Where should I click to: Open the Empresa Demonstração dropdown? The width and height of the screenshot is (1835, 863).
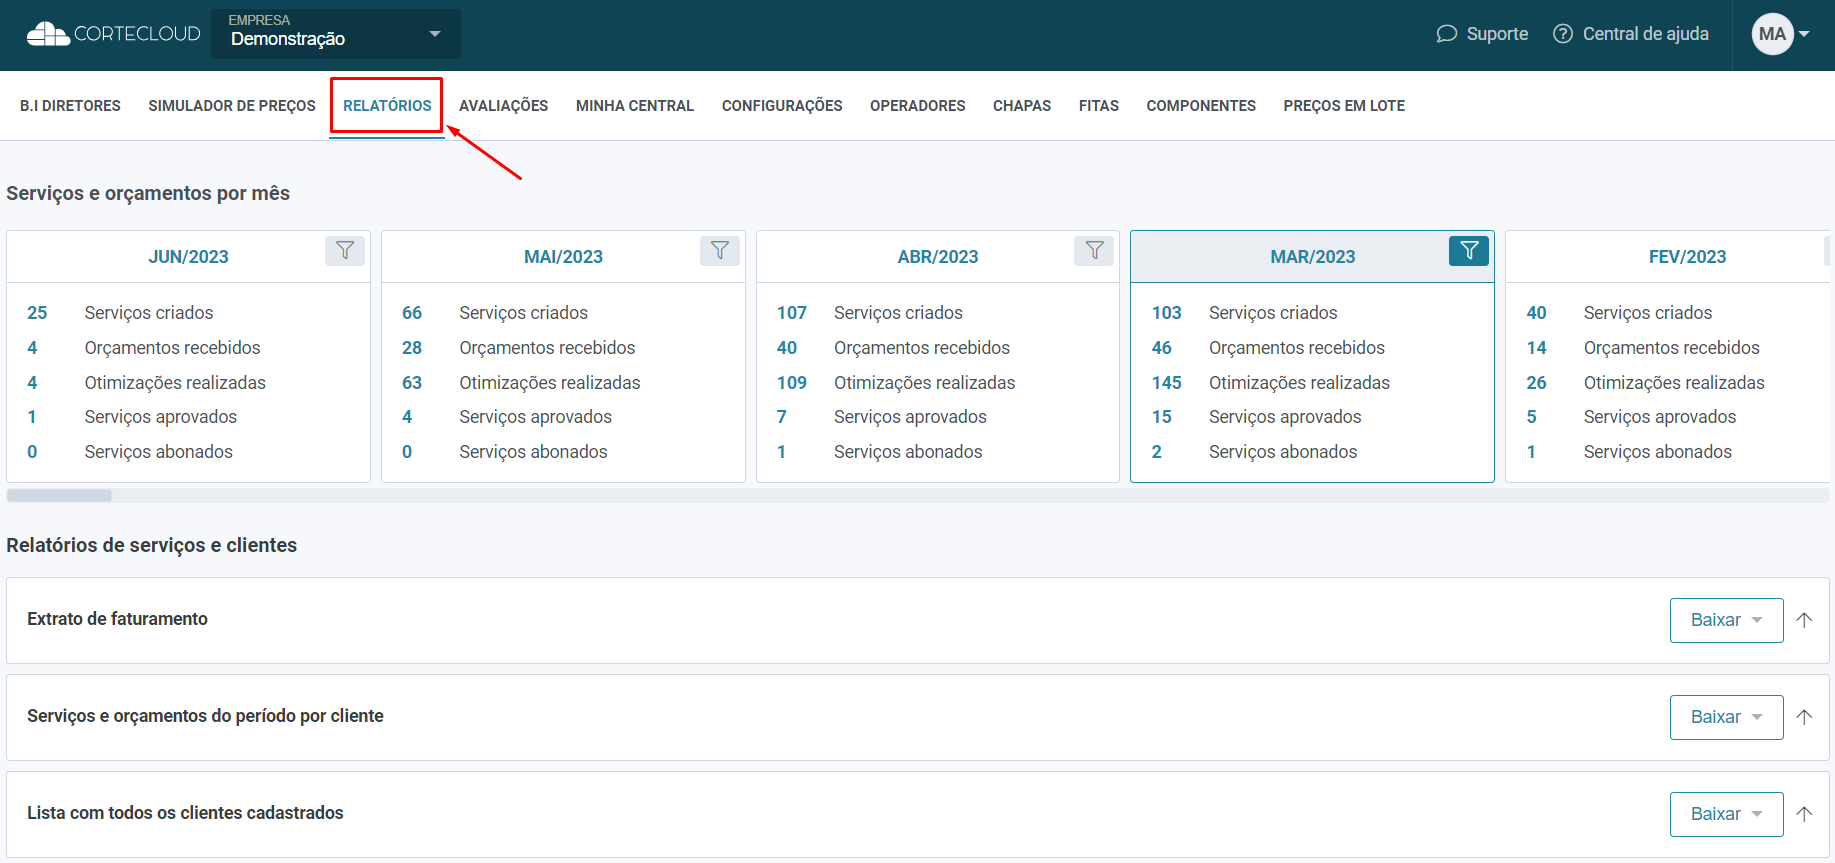click(x=336, y=34)
